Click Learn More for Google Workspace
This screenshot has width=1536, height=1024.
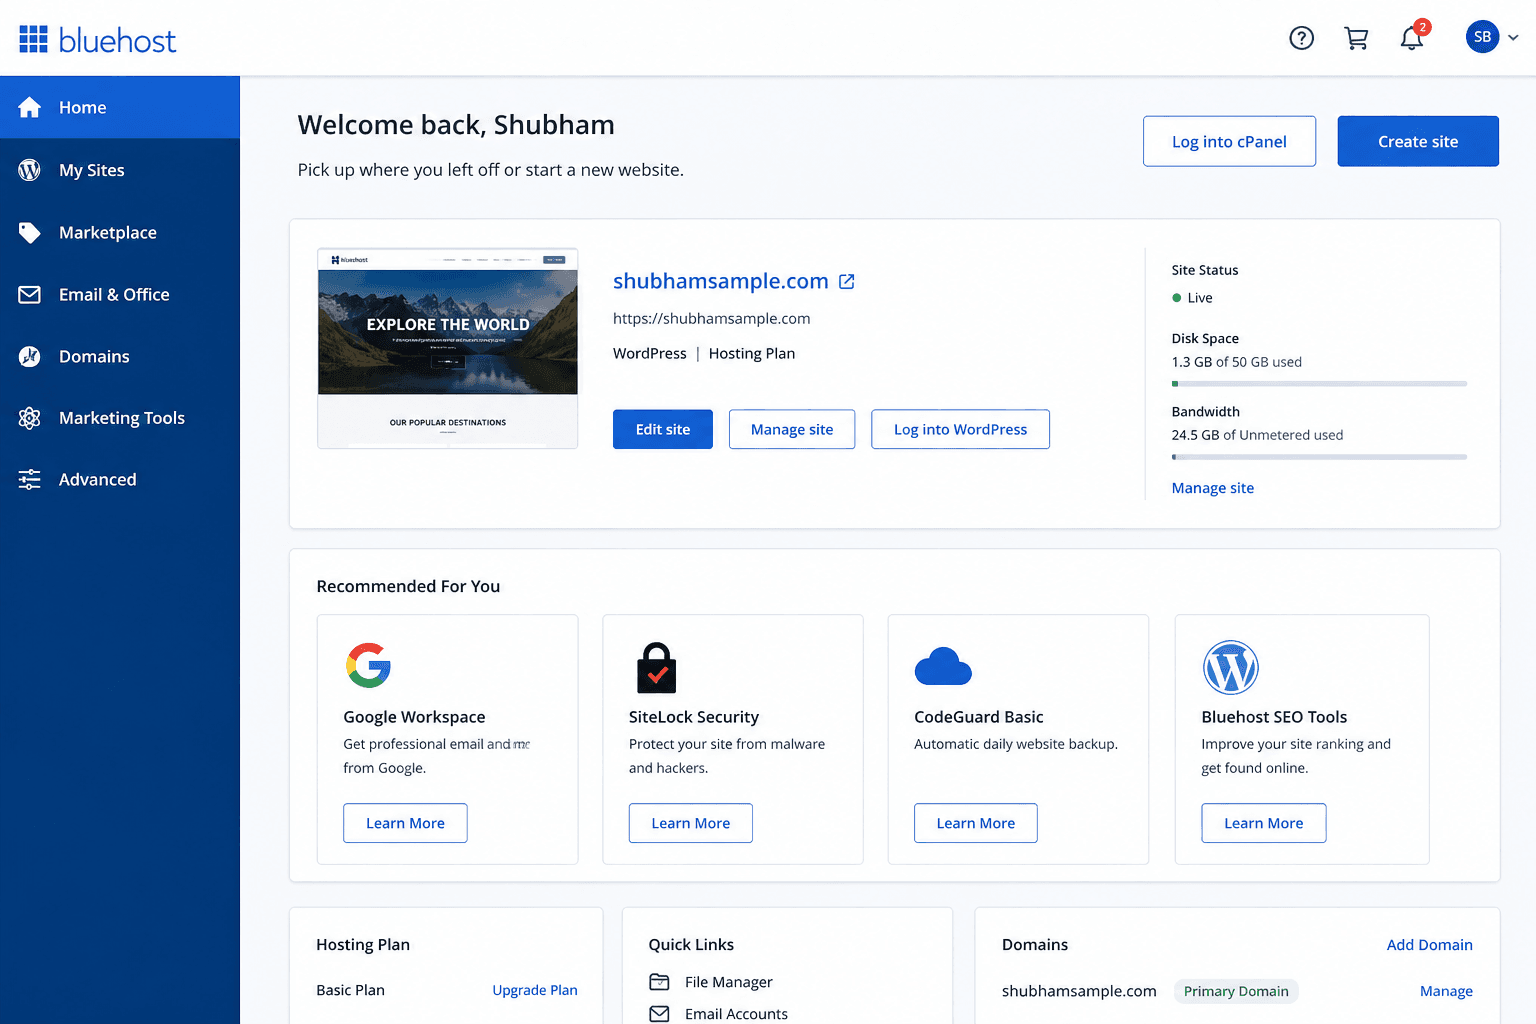[x=405, y=823]
